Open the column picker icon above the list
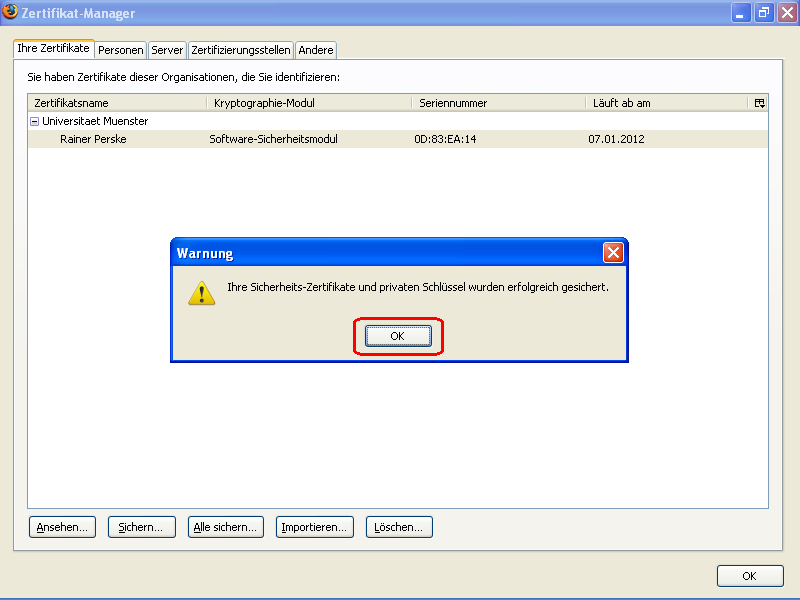800x600 pixels. click(x=758, y=102)
